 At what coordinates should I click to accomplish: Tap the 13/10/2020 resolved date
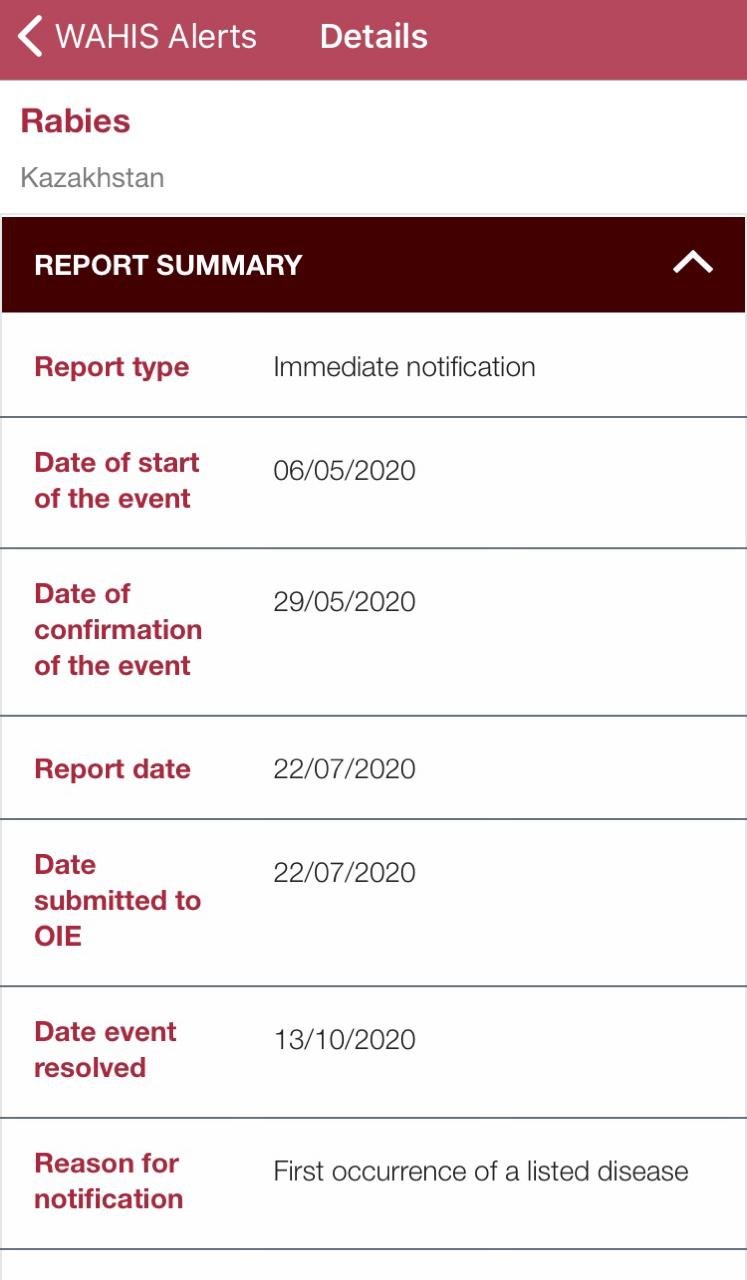pos(344,1040)
